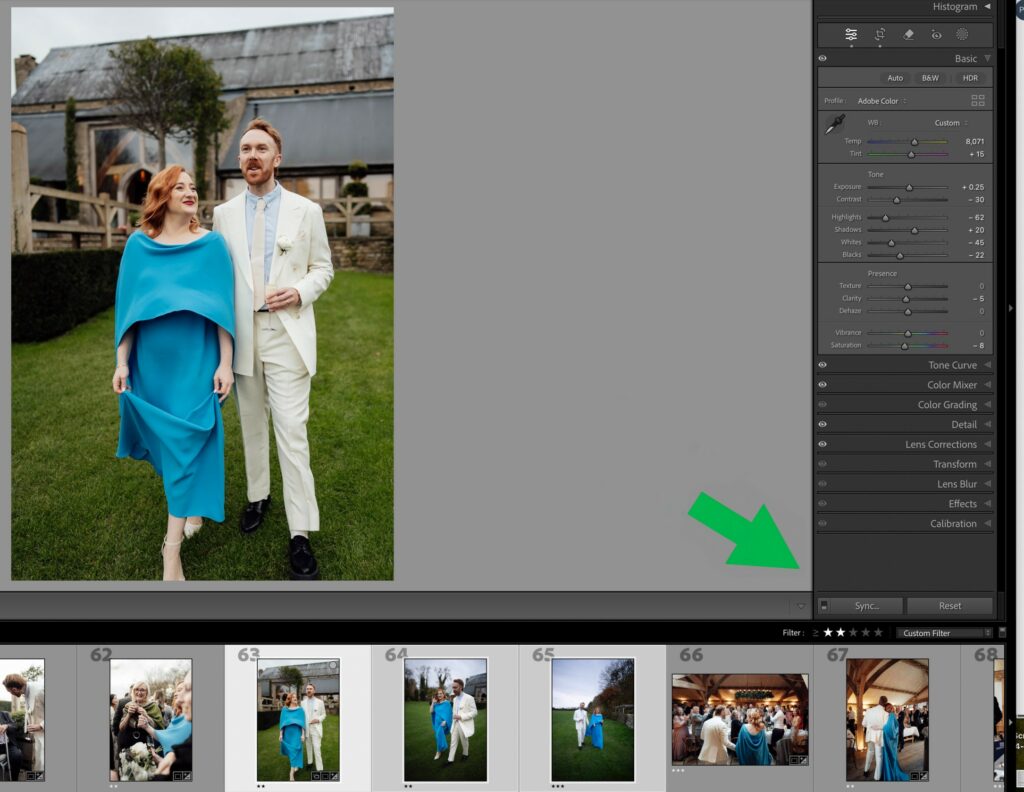1024x792 pixels.
Task: Open the Profile browser grid icon
Action: click(x=977, y=100)
